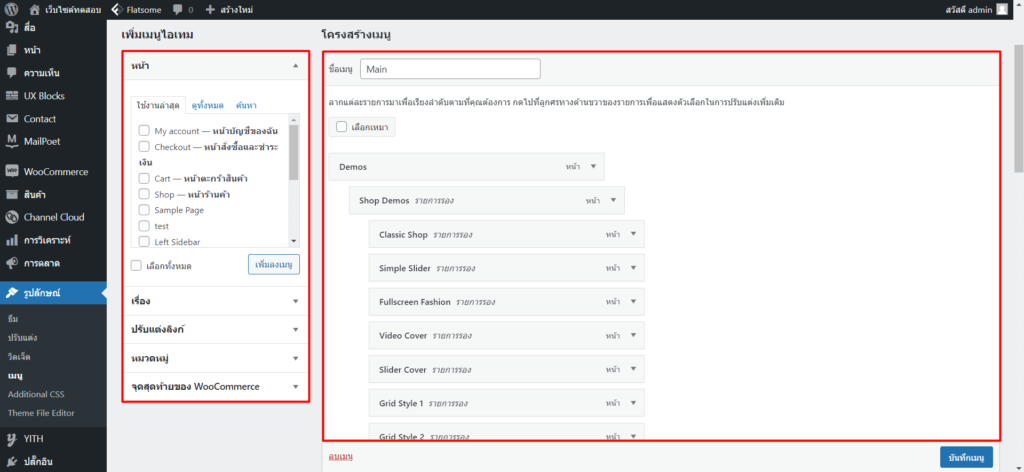Click the WooCommerce icon in sidebar
This screenshot has width=1024, height=472.
pyautogui.click(x=11, y=172)
